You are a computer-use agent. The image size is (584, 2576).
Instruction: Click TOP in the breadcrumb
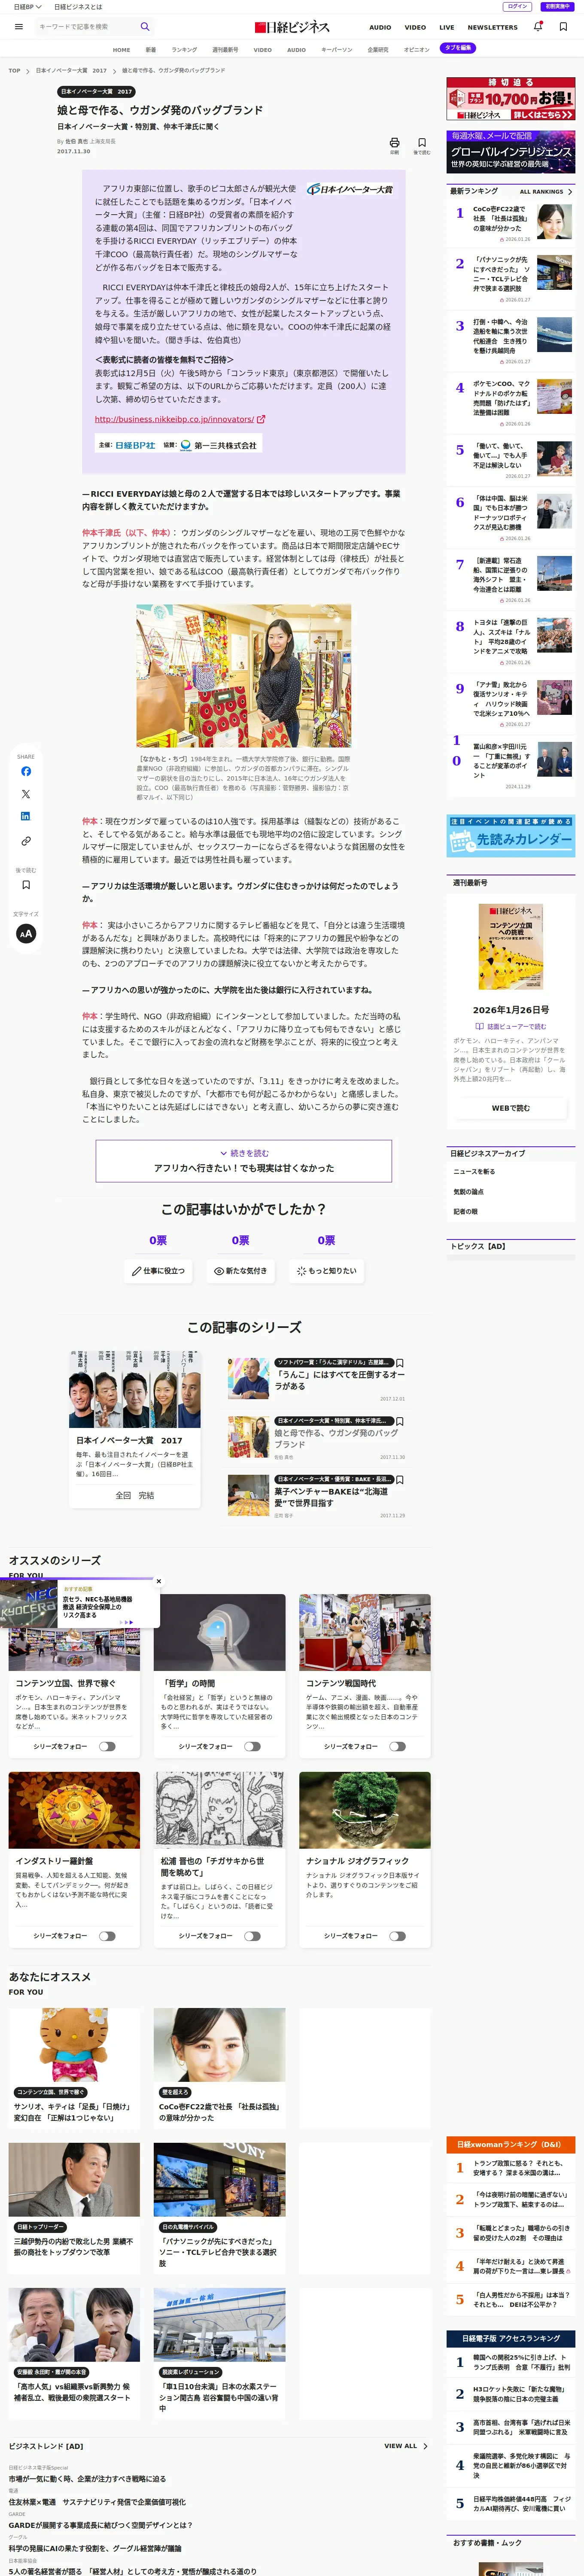[x=14, y=71]
